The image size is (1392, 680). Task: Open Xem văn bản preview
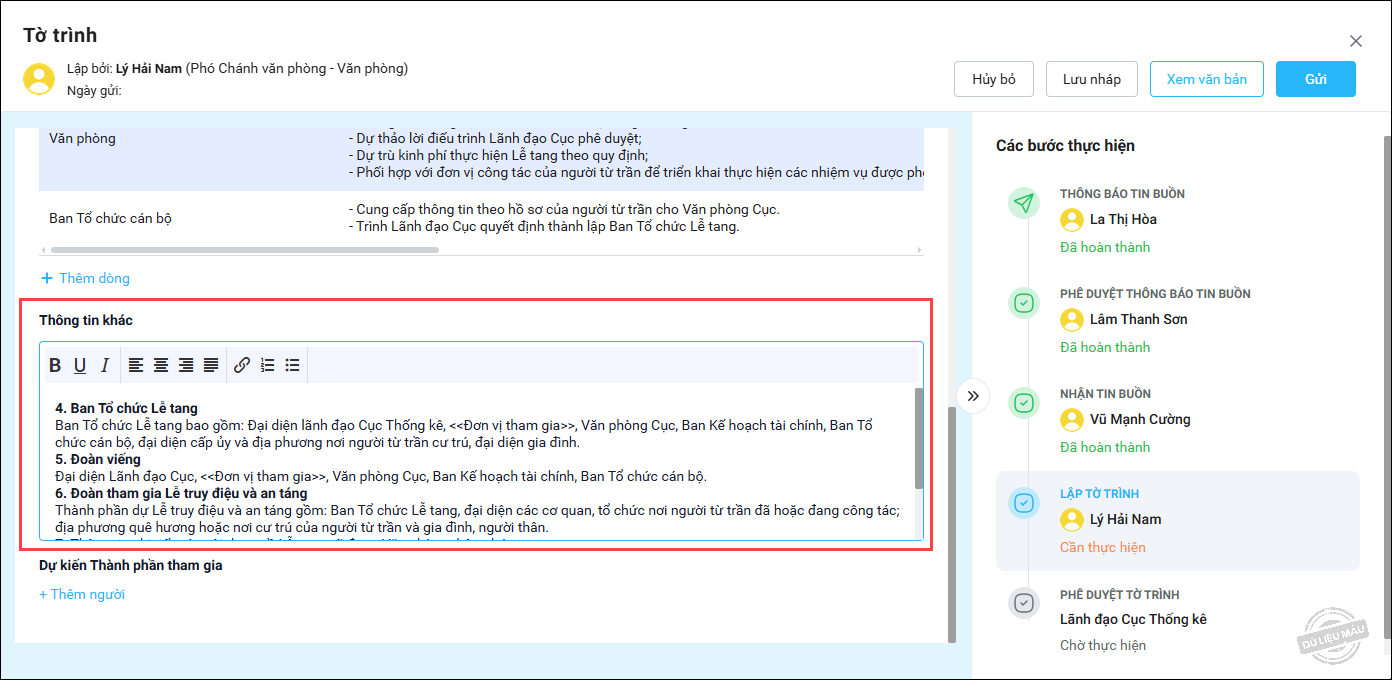coord(1206,79)
